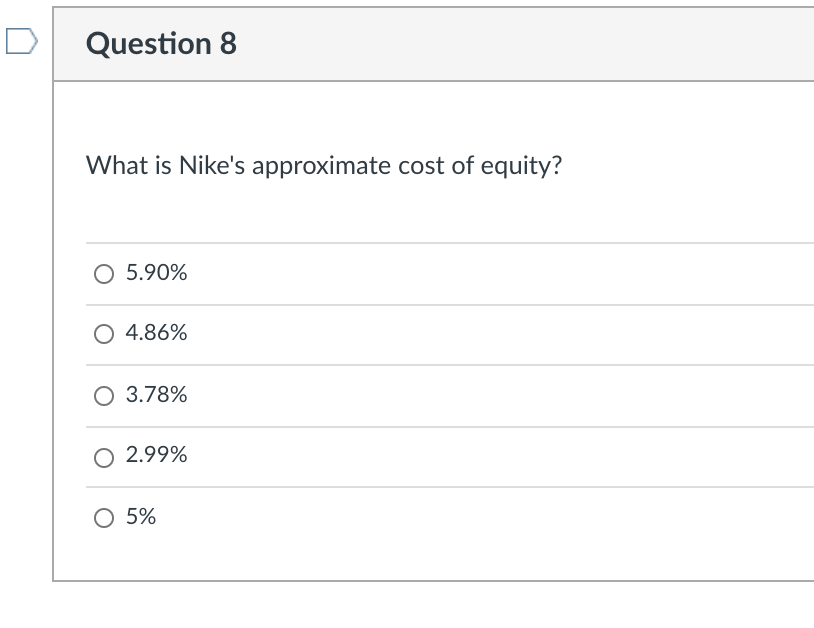
Task: Click the word "equity?" in the question
Action: coord(521,166)
